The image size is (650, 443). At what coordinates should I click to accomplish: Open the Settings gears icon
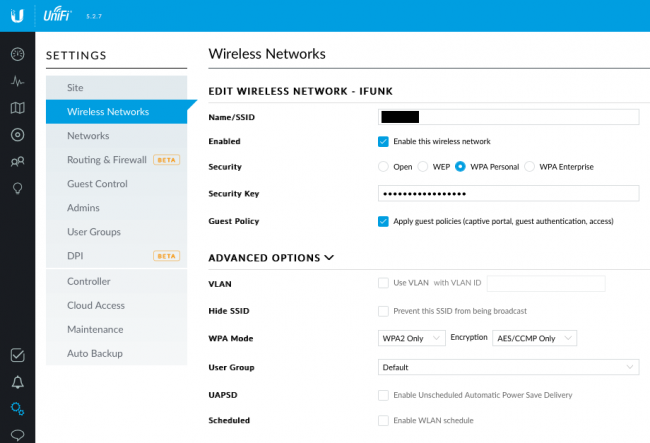[x=17, y=409]
